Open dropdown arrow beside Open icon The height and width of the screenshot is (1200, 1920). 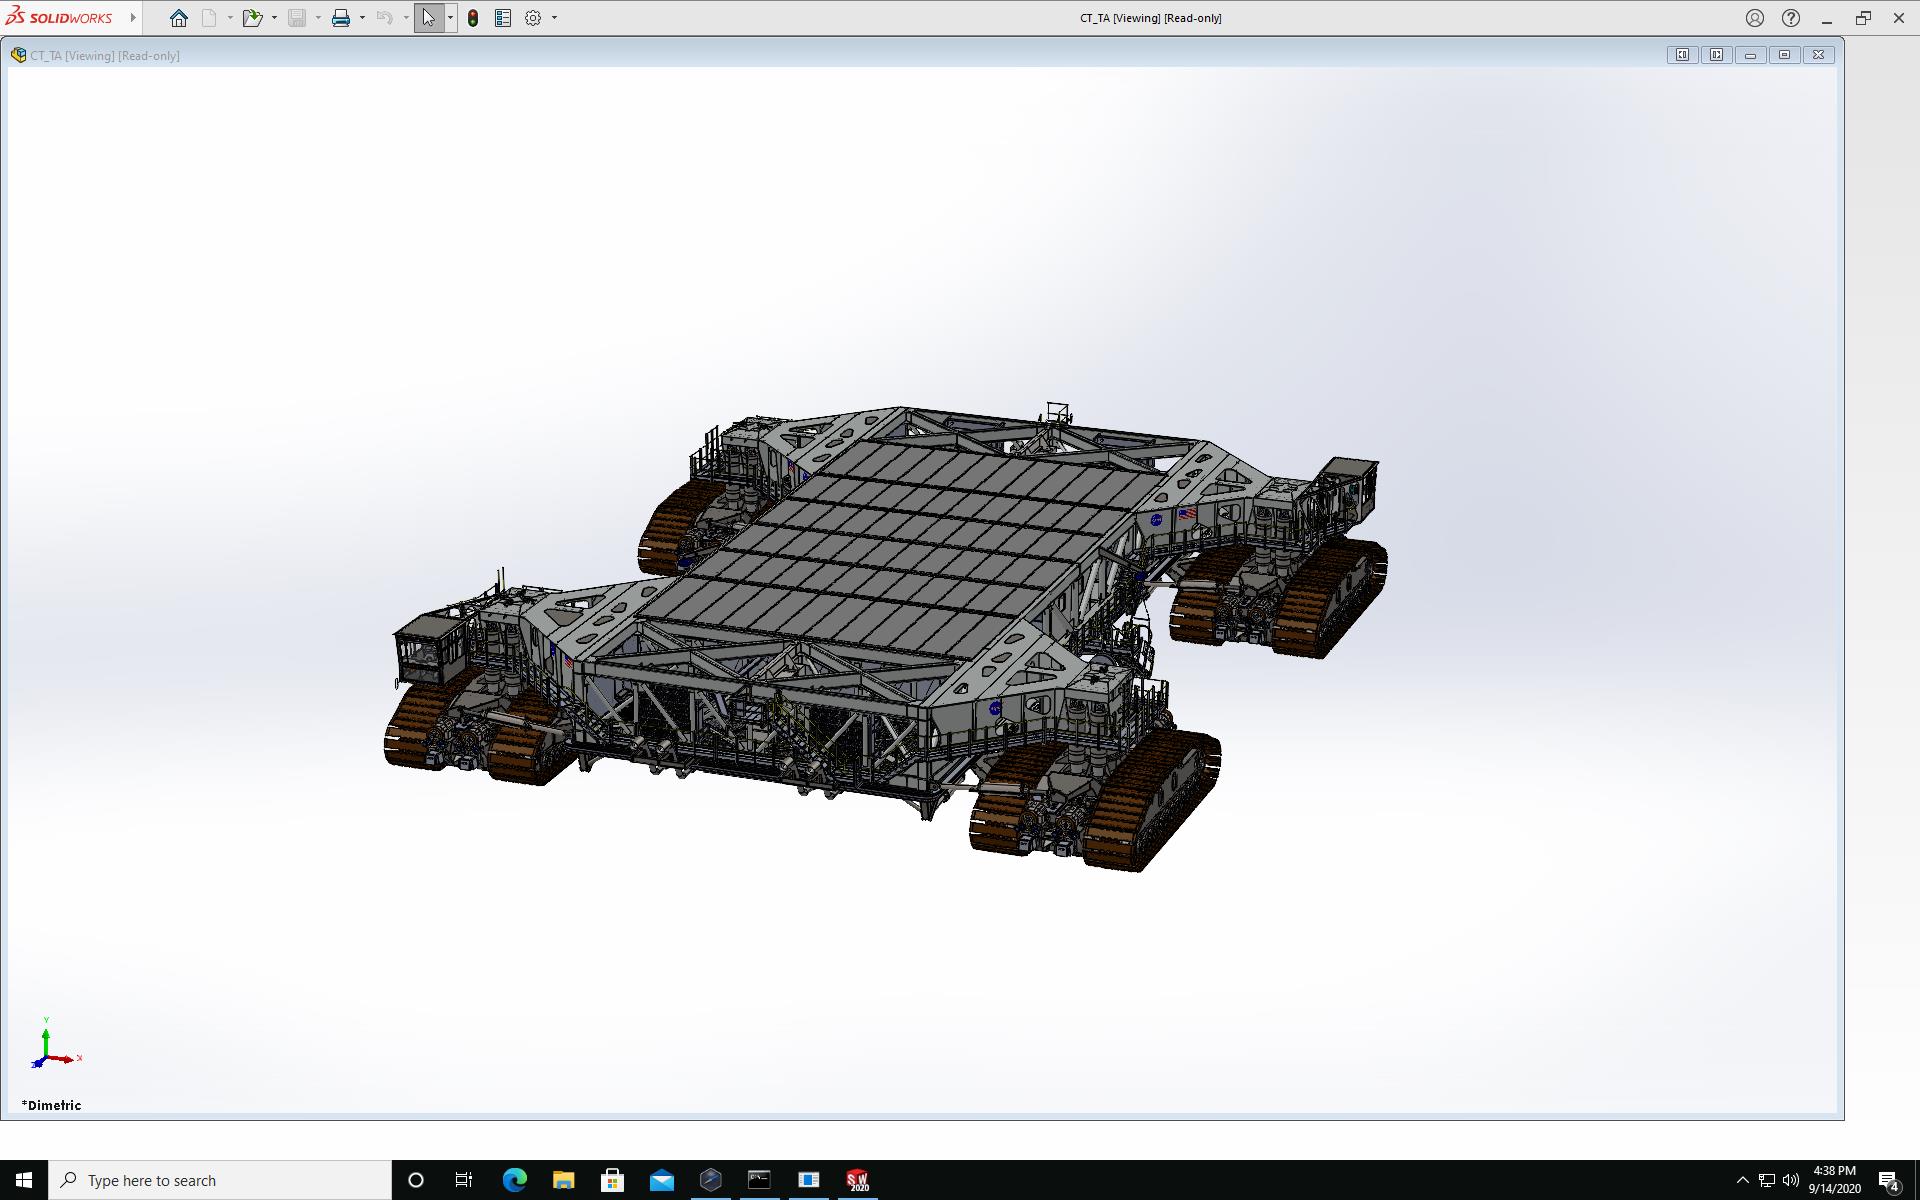274,18
